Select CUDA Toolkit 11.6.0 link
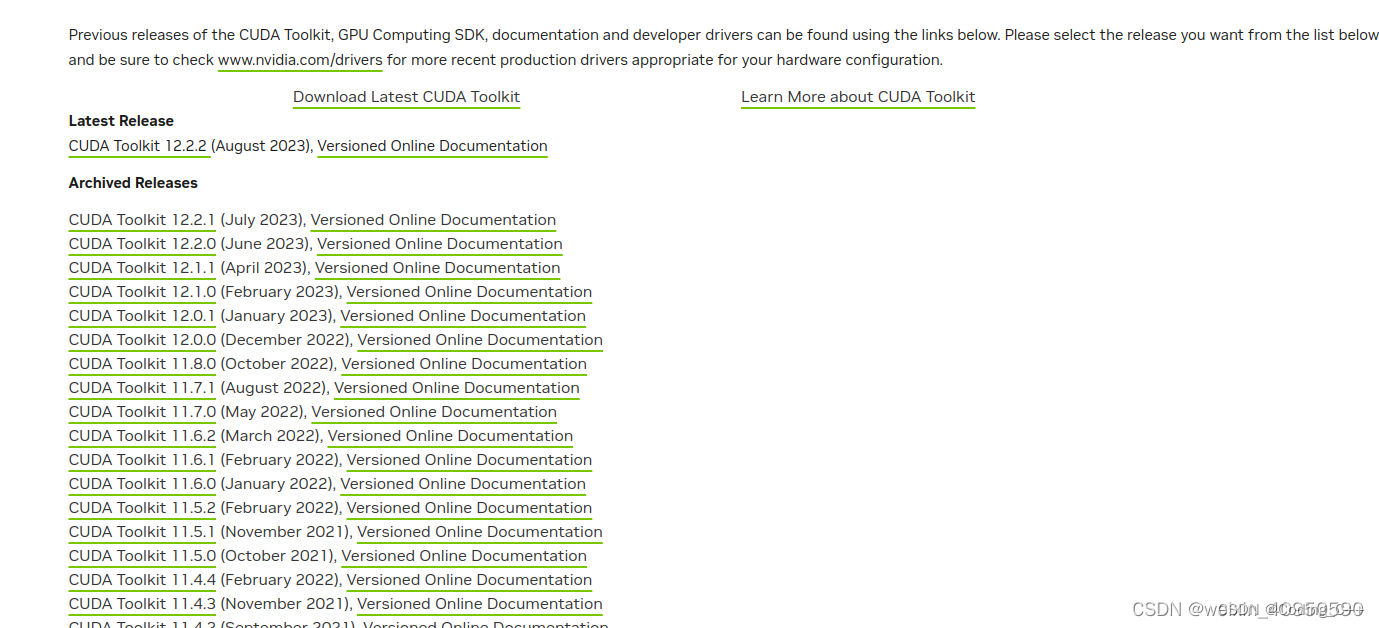This screenshot has height=628, width=1379. tap(142, 484)
